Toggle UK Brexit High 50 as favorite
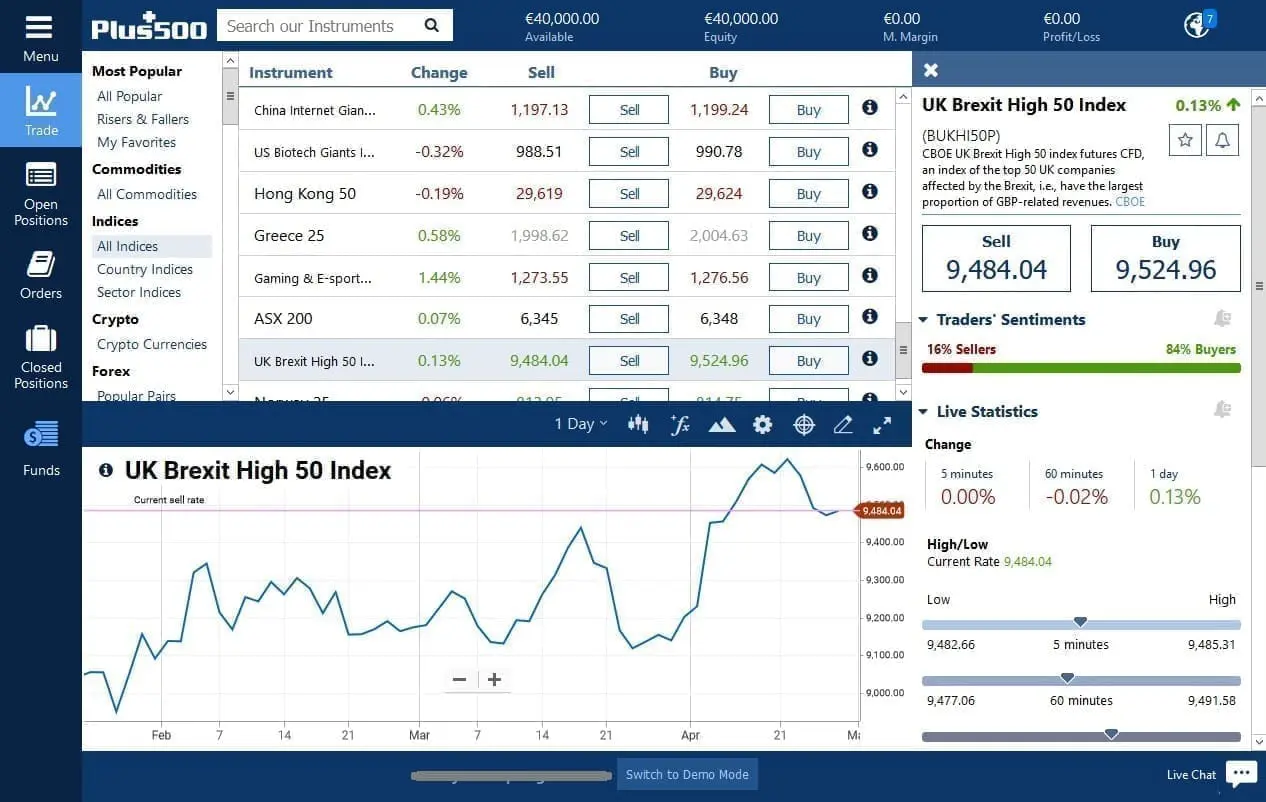 [x=1184, y=140]
